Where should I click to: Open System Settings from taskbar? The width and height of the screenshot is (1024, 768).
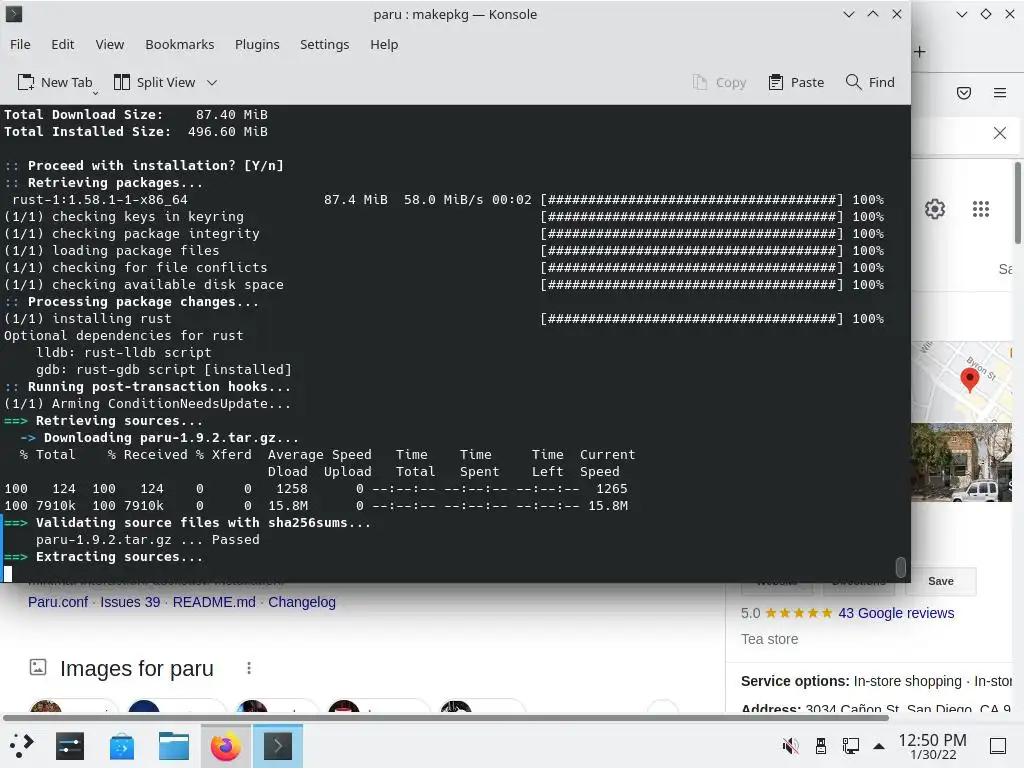[x=70, y=746]
